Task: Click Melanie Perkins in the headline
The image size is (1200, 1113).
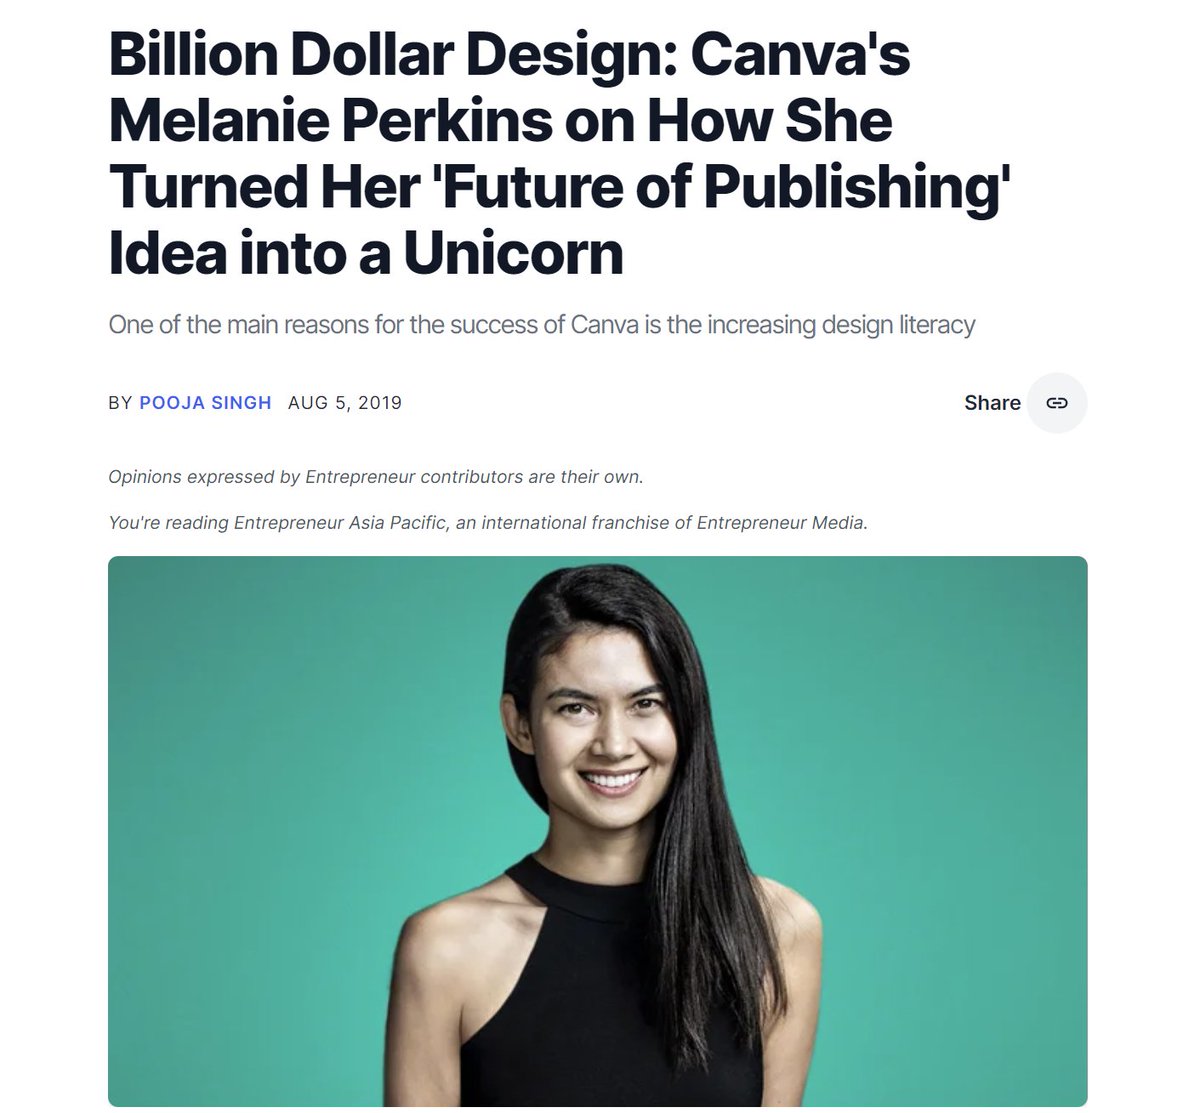Action: (330, 120)
